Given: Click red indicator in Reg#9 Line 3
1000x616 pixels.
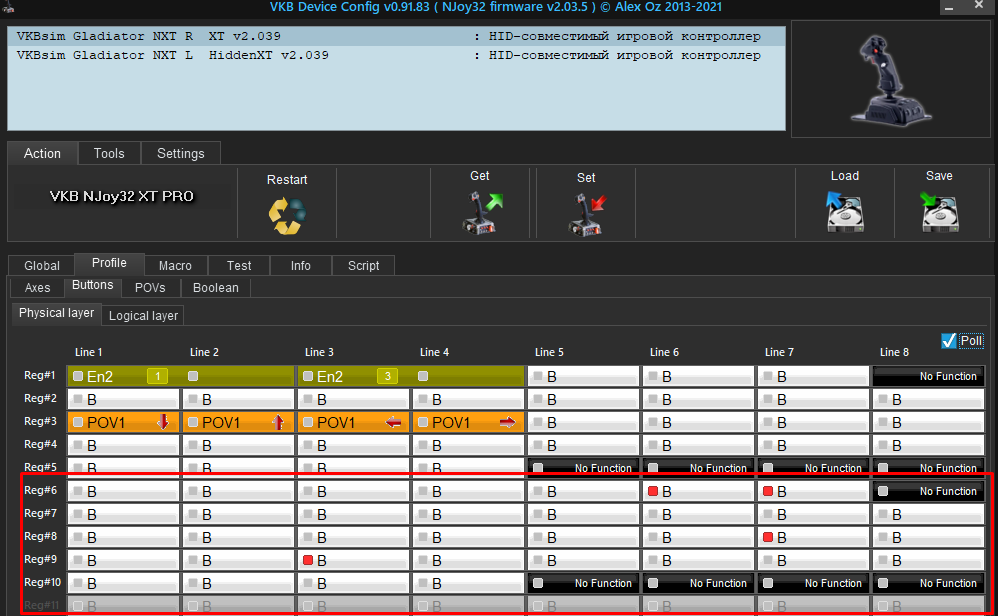Looking at the screenshot, I should click(x=308, y=560).
